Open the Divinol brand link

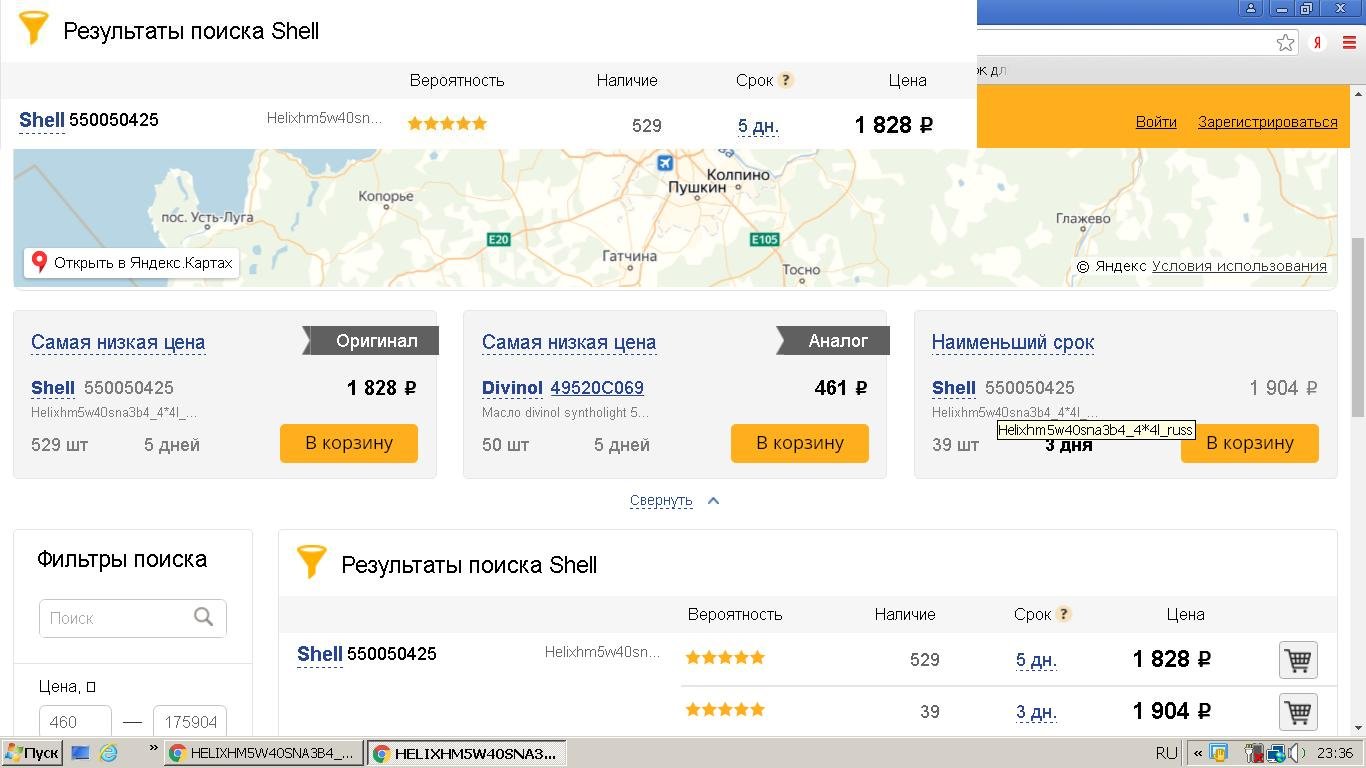(x=512, y=388)
